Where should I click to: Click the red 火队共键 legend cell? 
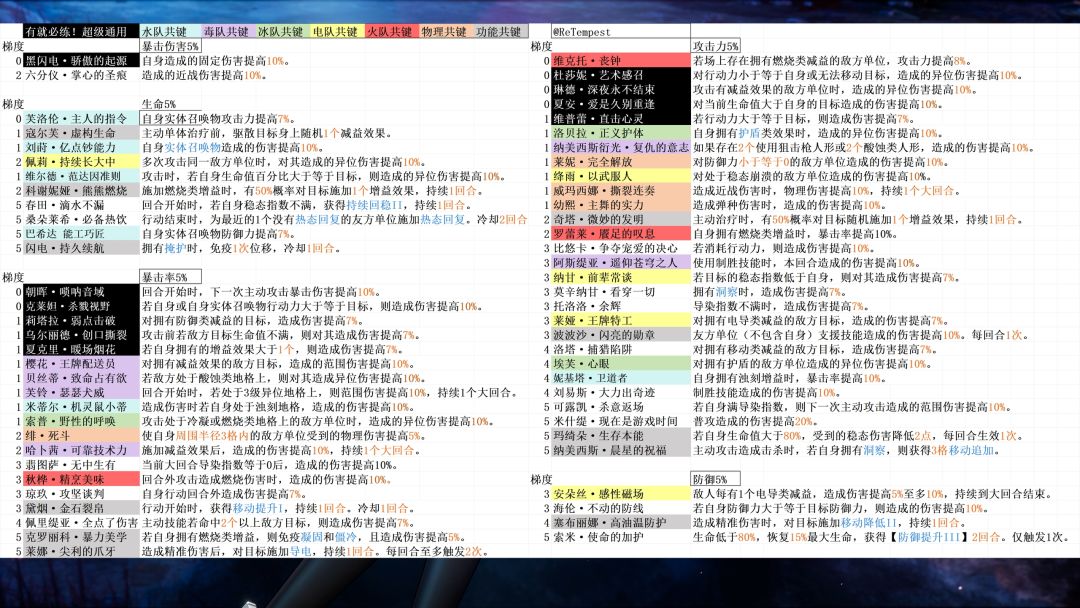click(x=392, y=32)
